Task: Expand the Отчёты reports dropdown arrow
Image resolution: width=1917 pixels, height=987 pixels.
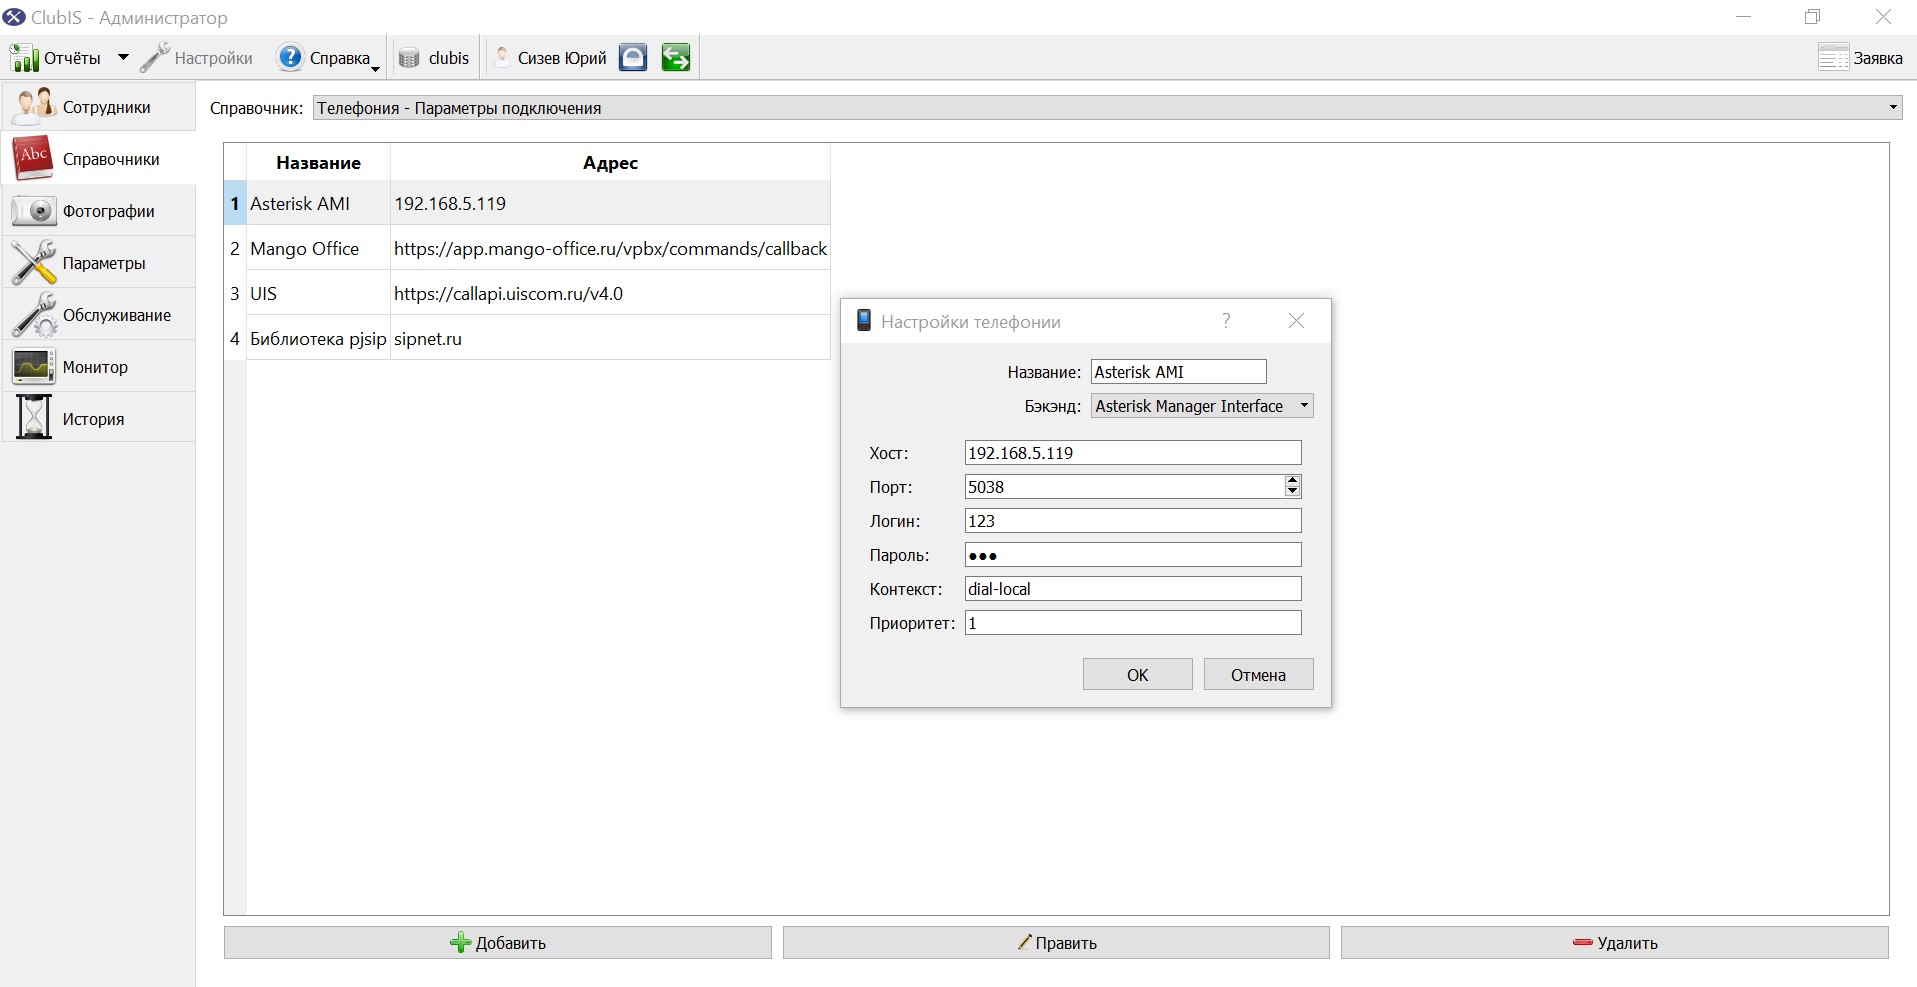Action: (x=123, y=58)
